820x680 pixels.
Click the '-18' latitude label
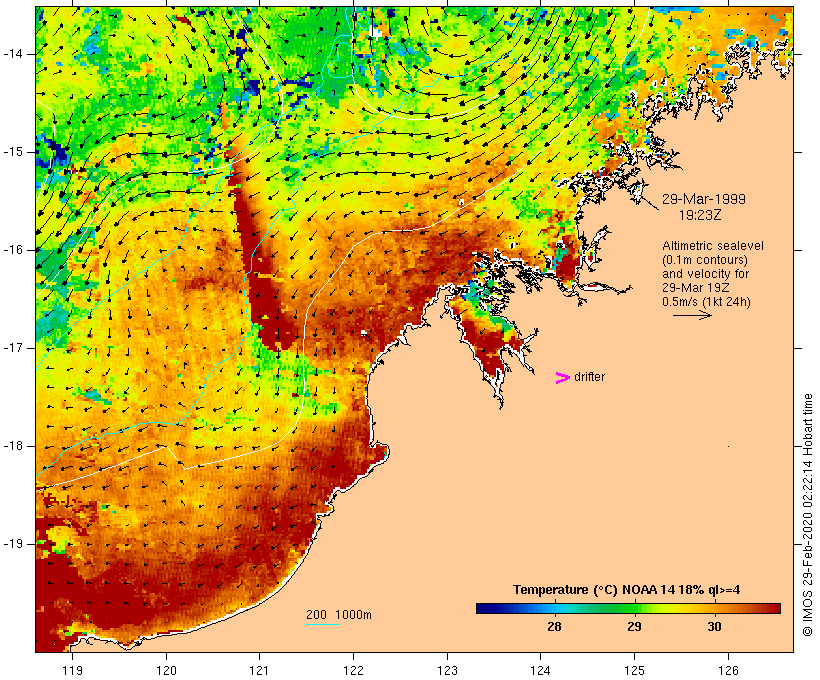tap(13, 446)
